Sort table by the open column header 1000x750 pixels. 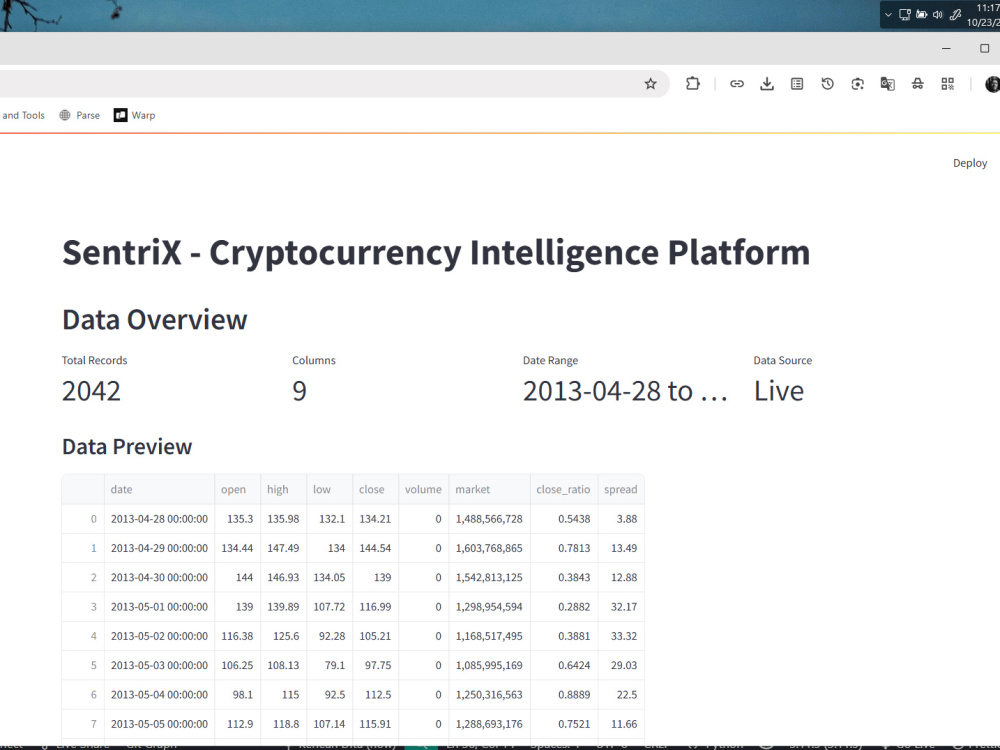click(x=237, y=489)
